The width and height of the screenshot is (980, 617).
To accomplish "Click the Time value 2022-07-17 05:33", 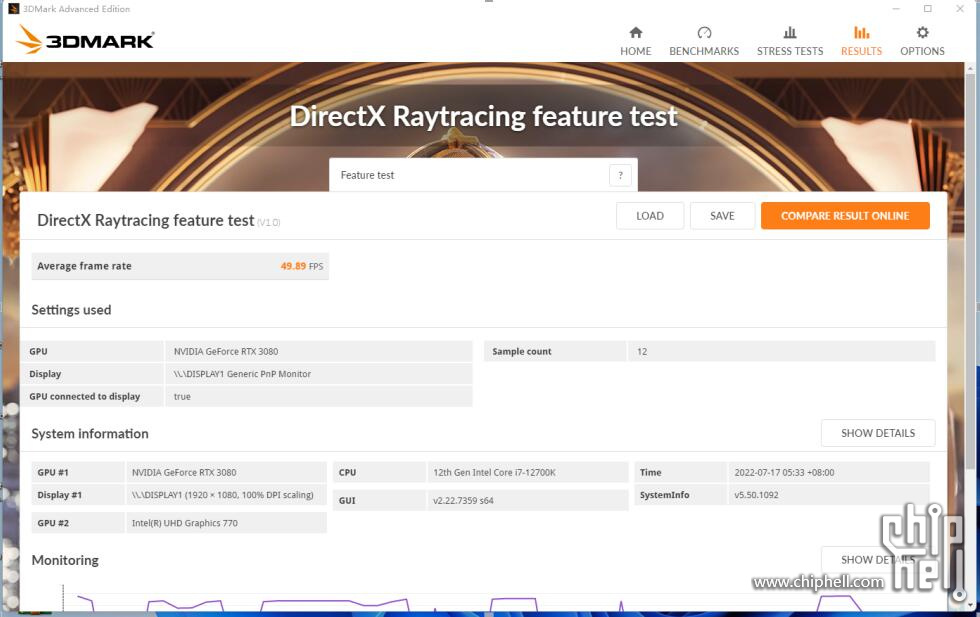I will [784, 473].
